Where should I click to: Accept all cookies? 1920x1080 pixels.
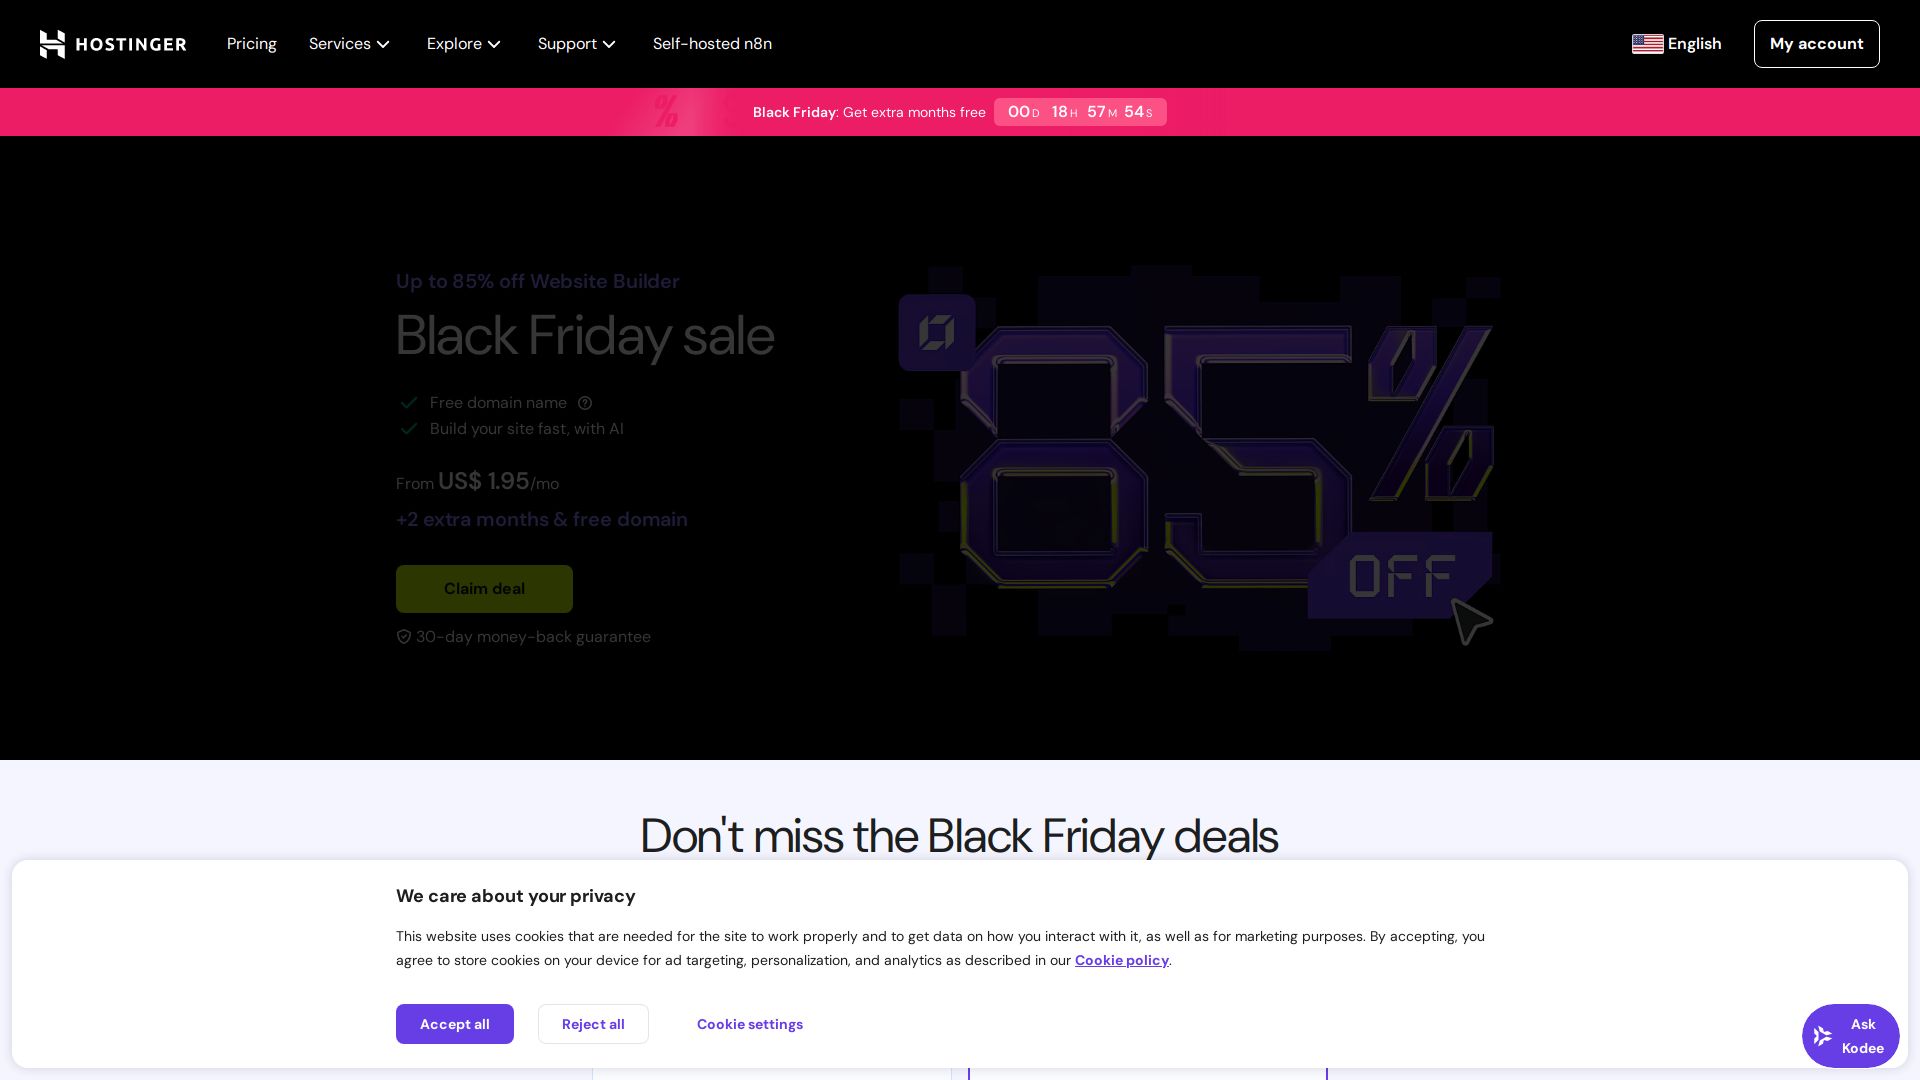[x=455, y=1024]
